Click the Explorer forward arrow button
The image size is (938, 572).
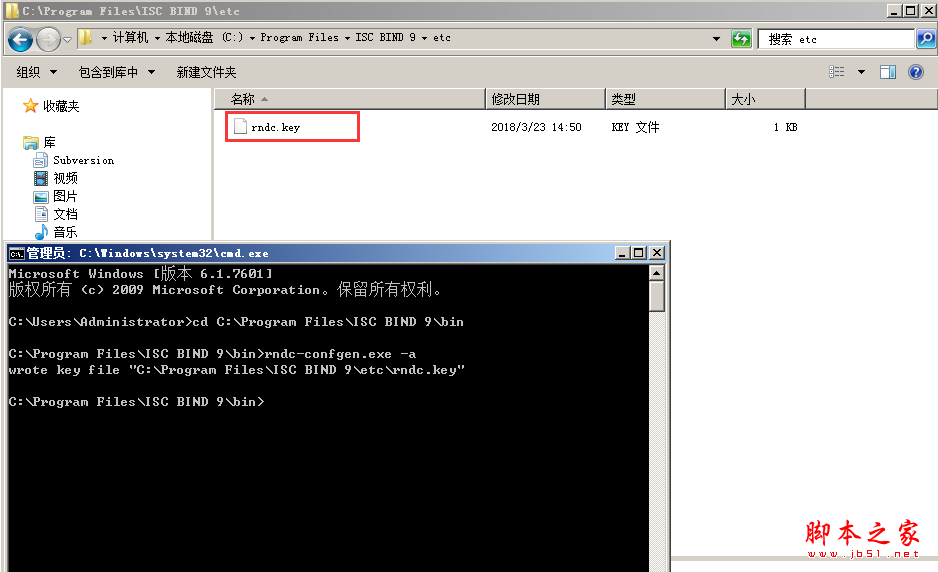[48, 40]
